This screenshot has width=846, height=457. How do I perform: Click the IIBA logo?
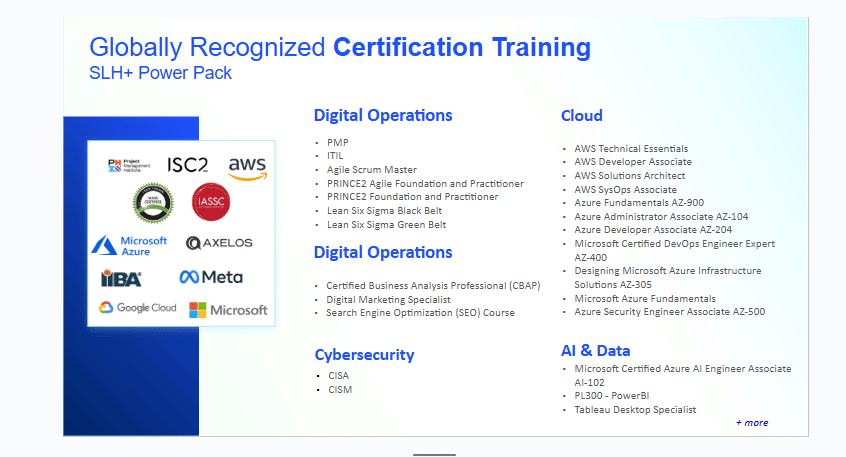coord(121,278)
